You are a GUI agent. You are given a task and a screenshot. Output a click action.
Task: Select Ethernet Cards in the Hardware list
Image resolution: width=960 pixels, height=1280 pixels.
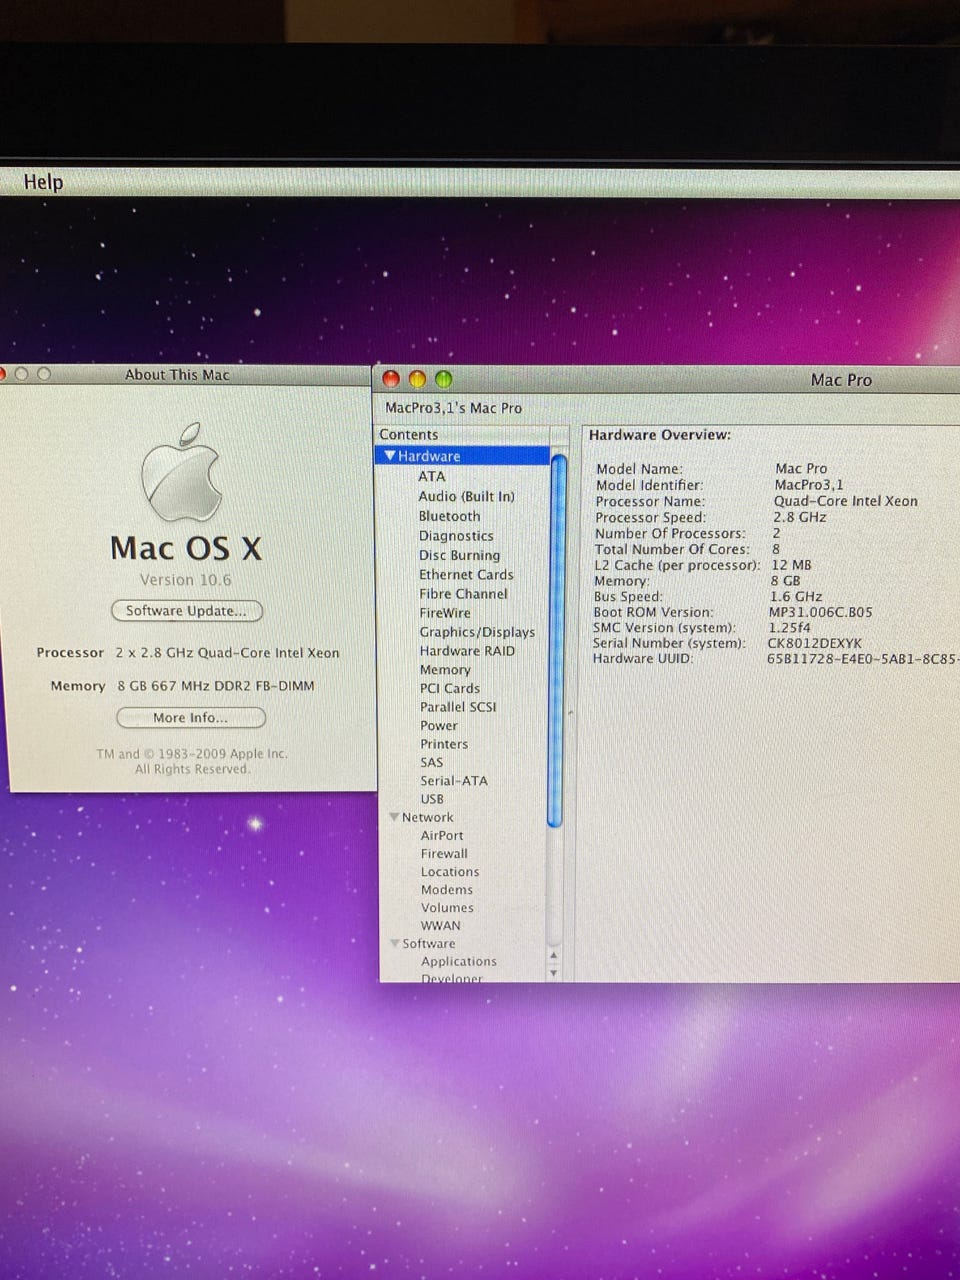click(x=466, y=575)
